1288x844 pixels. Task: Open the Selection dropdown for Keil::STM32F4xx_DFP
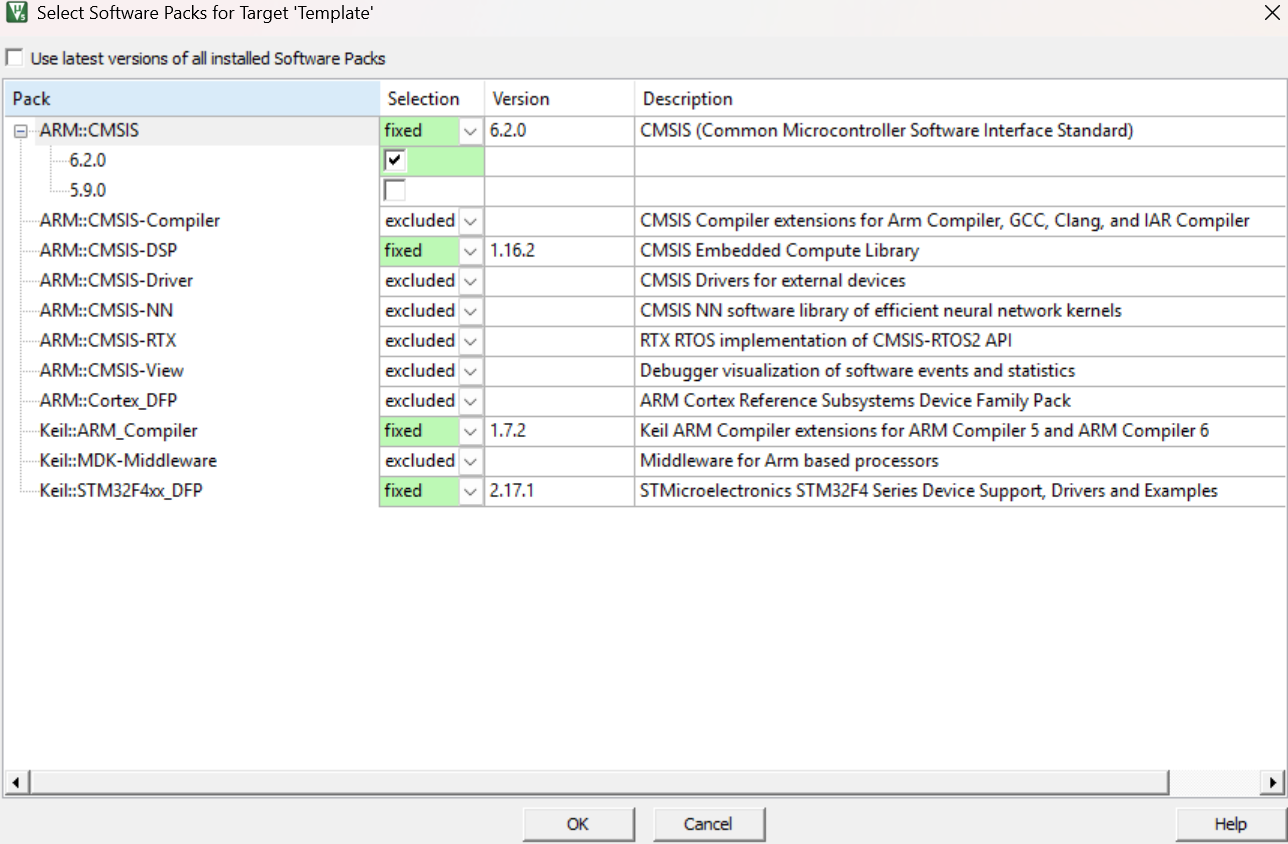pyautogui.click(x=470, y=490)
